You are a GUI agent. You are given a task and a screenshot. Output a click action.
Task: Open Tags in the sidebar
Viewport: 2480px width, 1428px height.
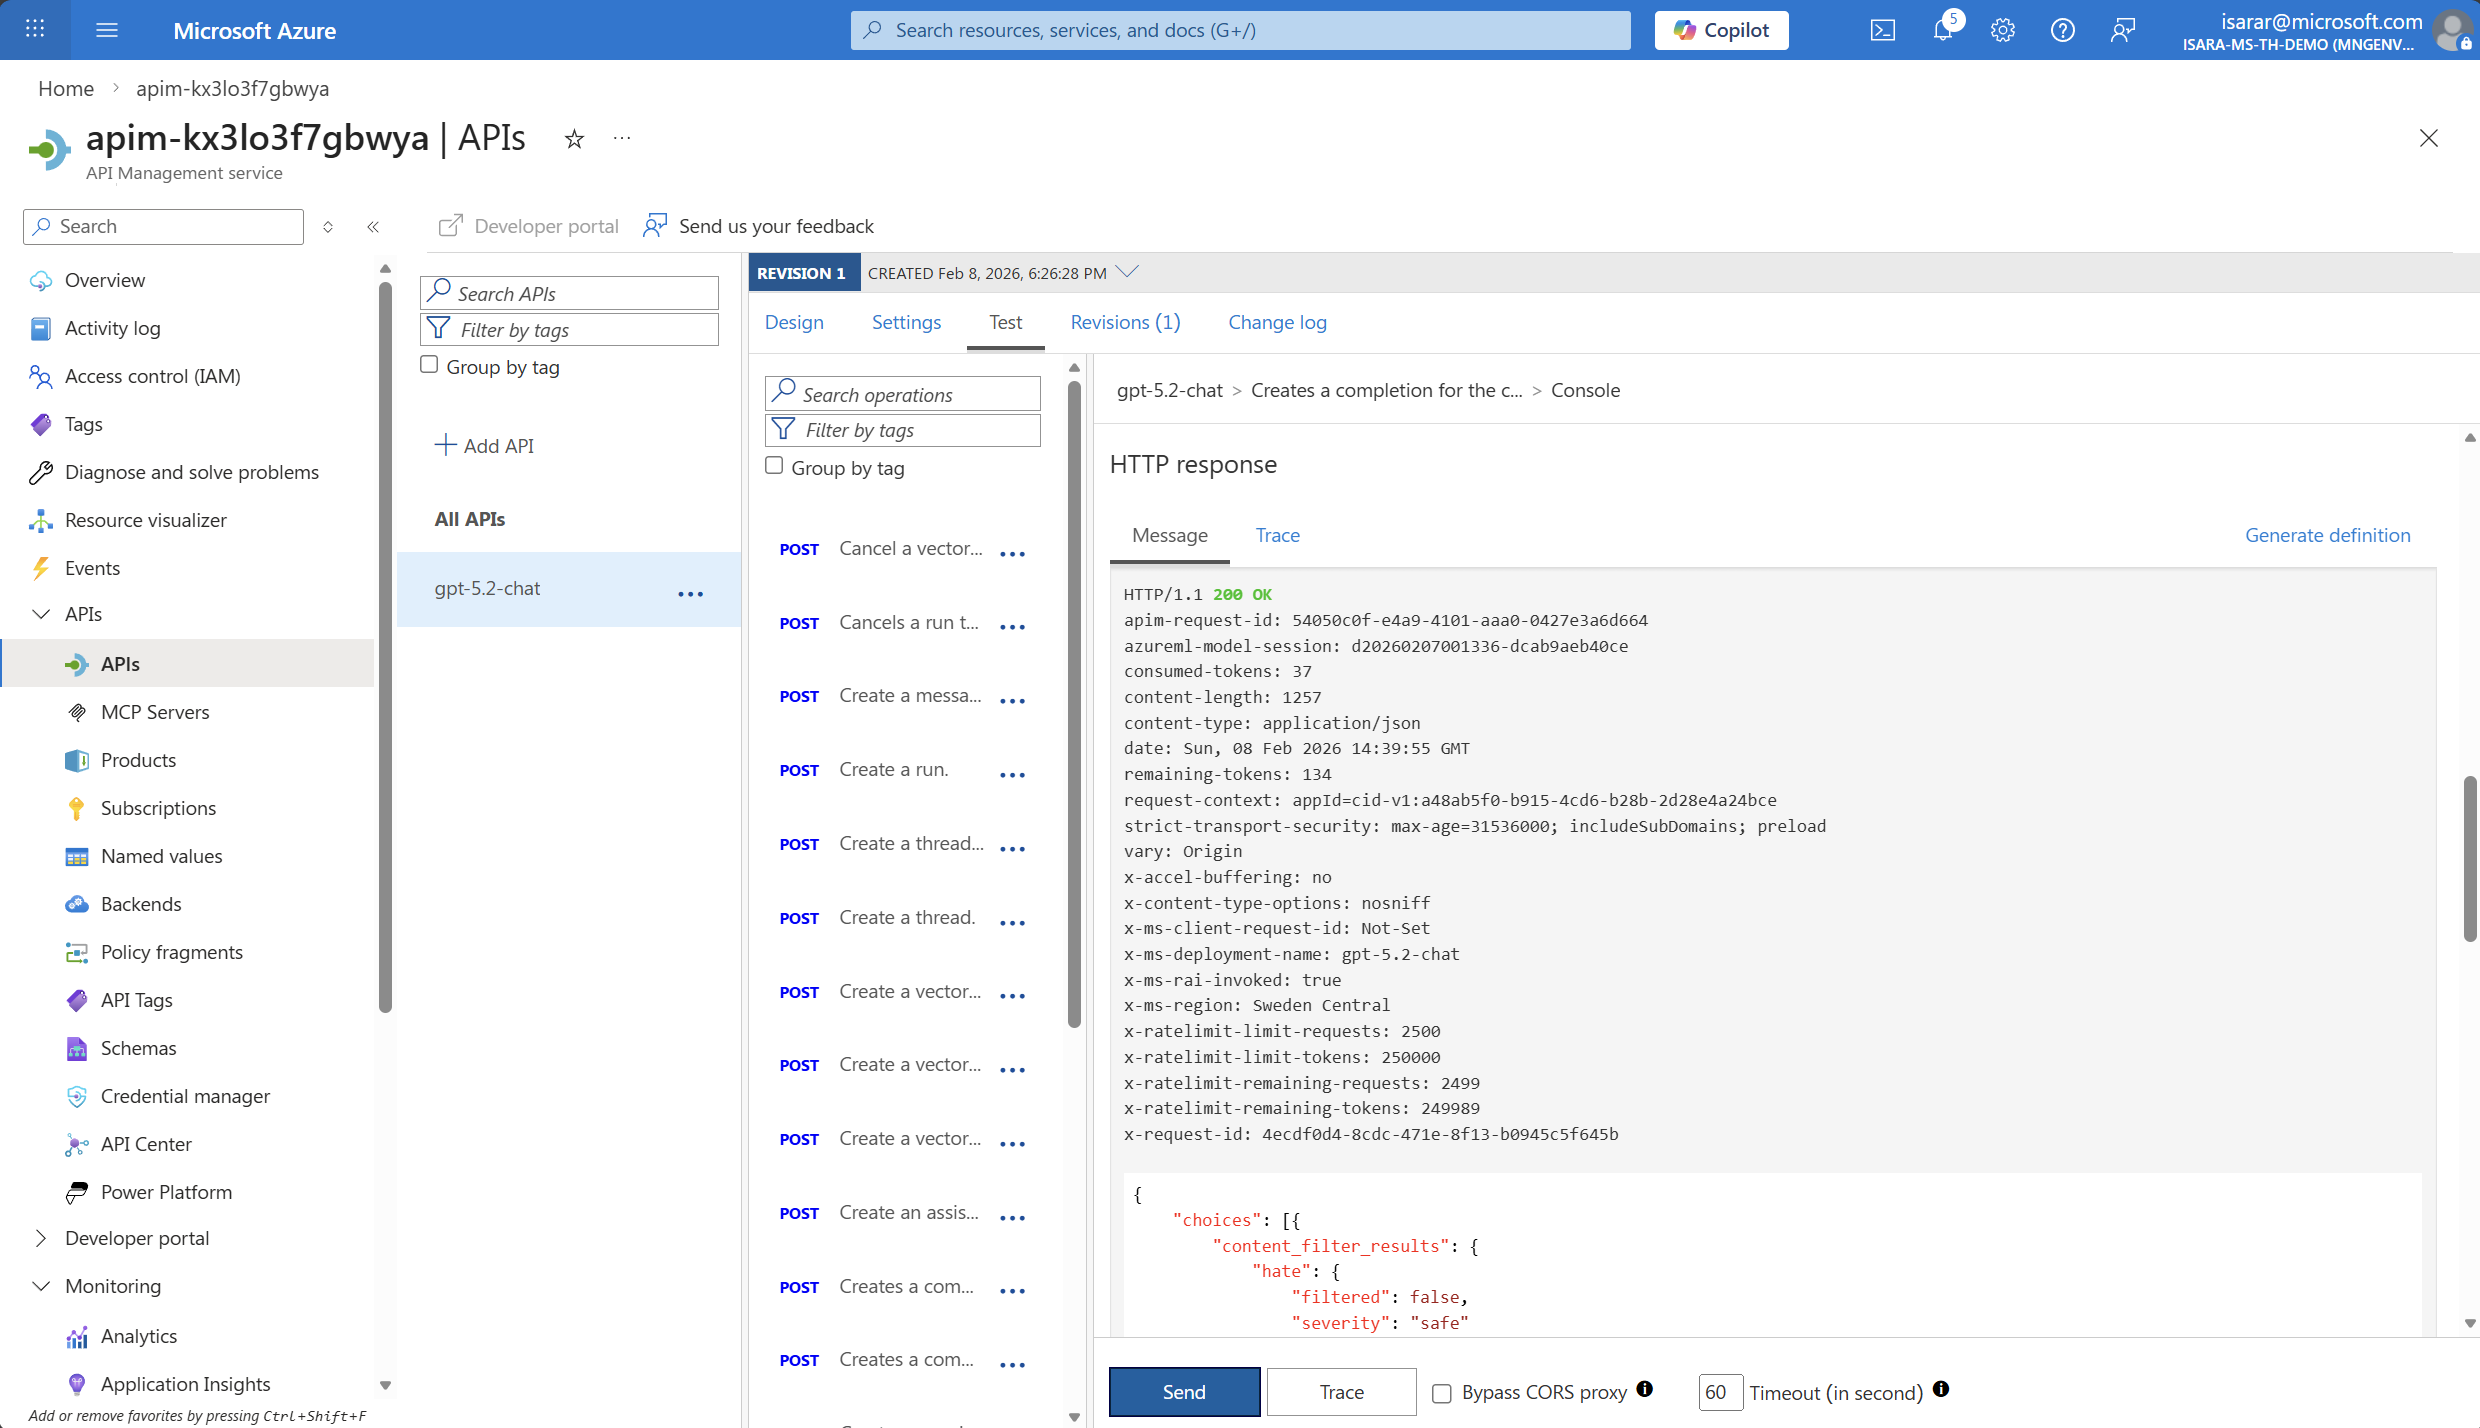pos(84,424)
